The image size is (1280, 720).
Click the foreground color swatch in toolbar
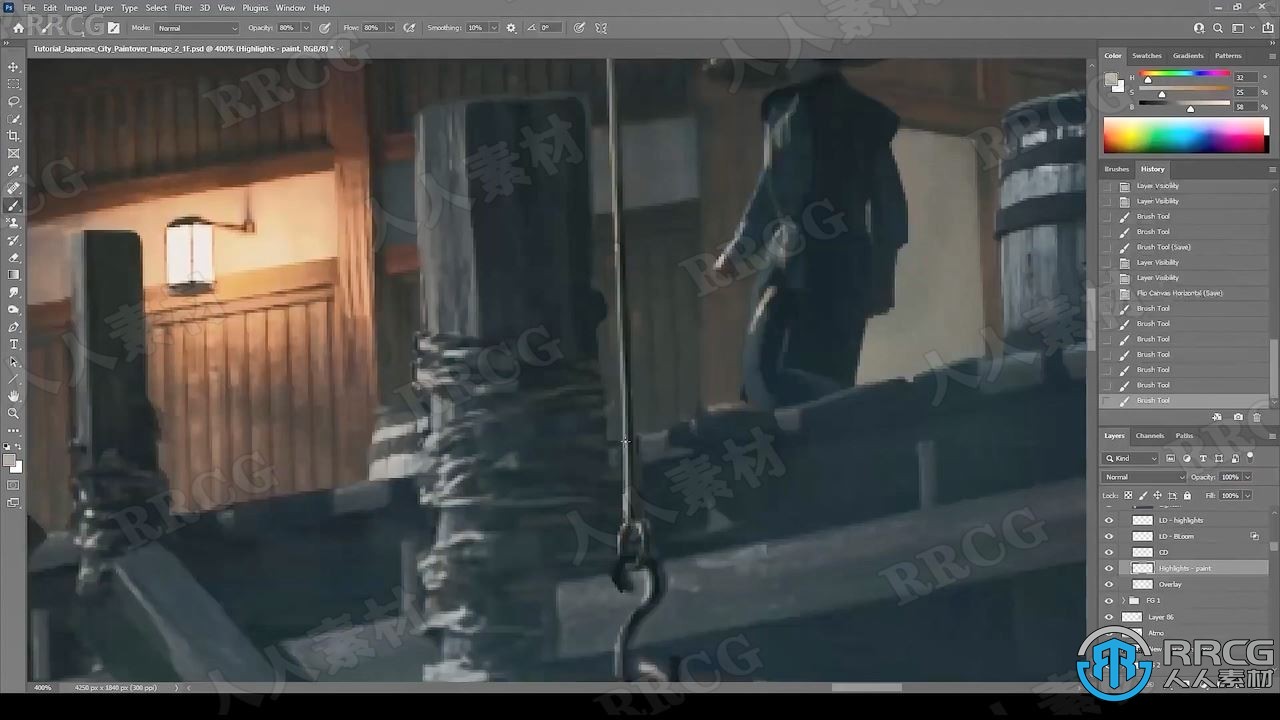tap(9, 461)
